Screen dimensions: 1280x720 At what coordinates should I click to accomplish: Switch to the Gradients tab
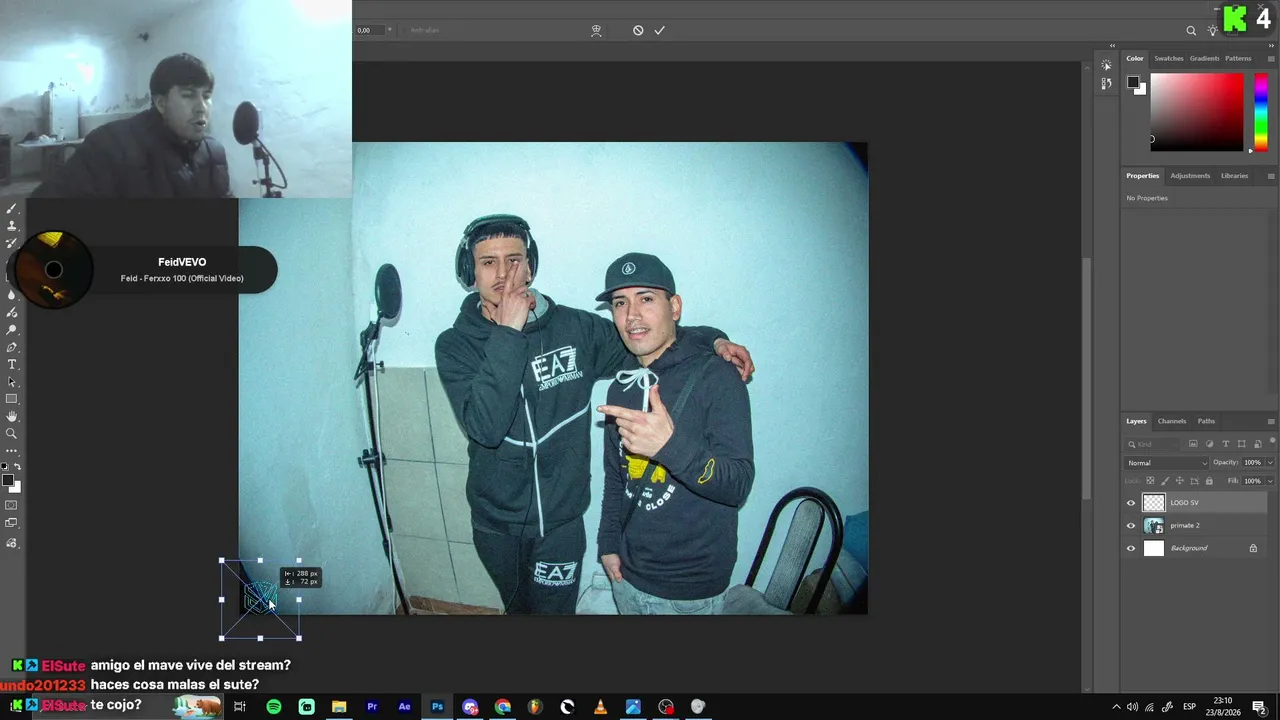pyautogui.click(x=1204, y=58)
